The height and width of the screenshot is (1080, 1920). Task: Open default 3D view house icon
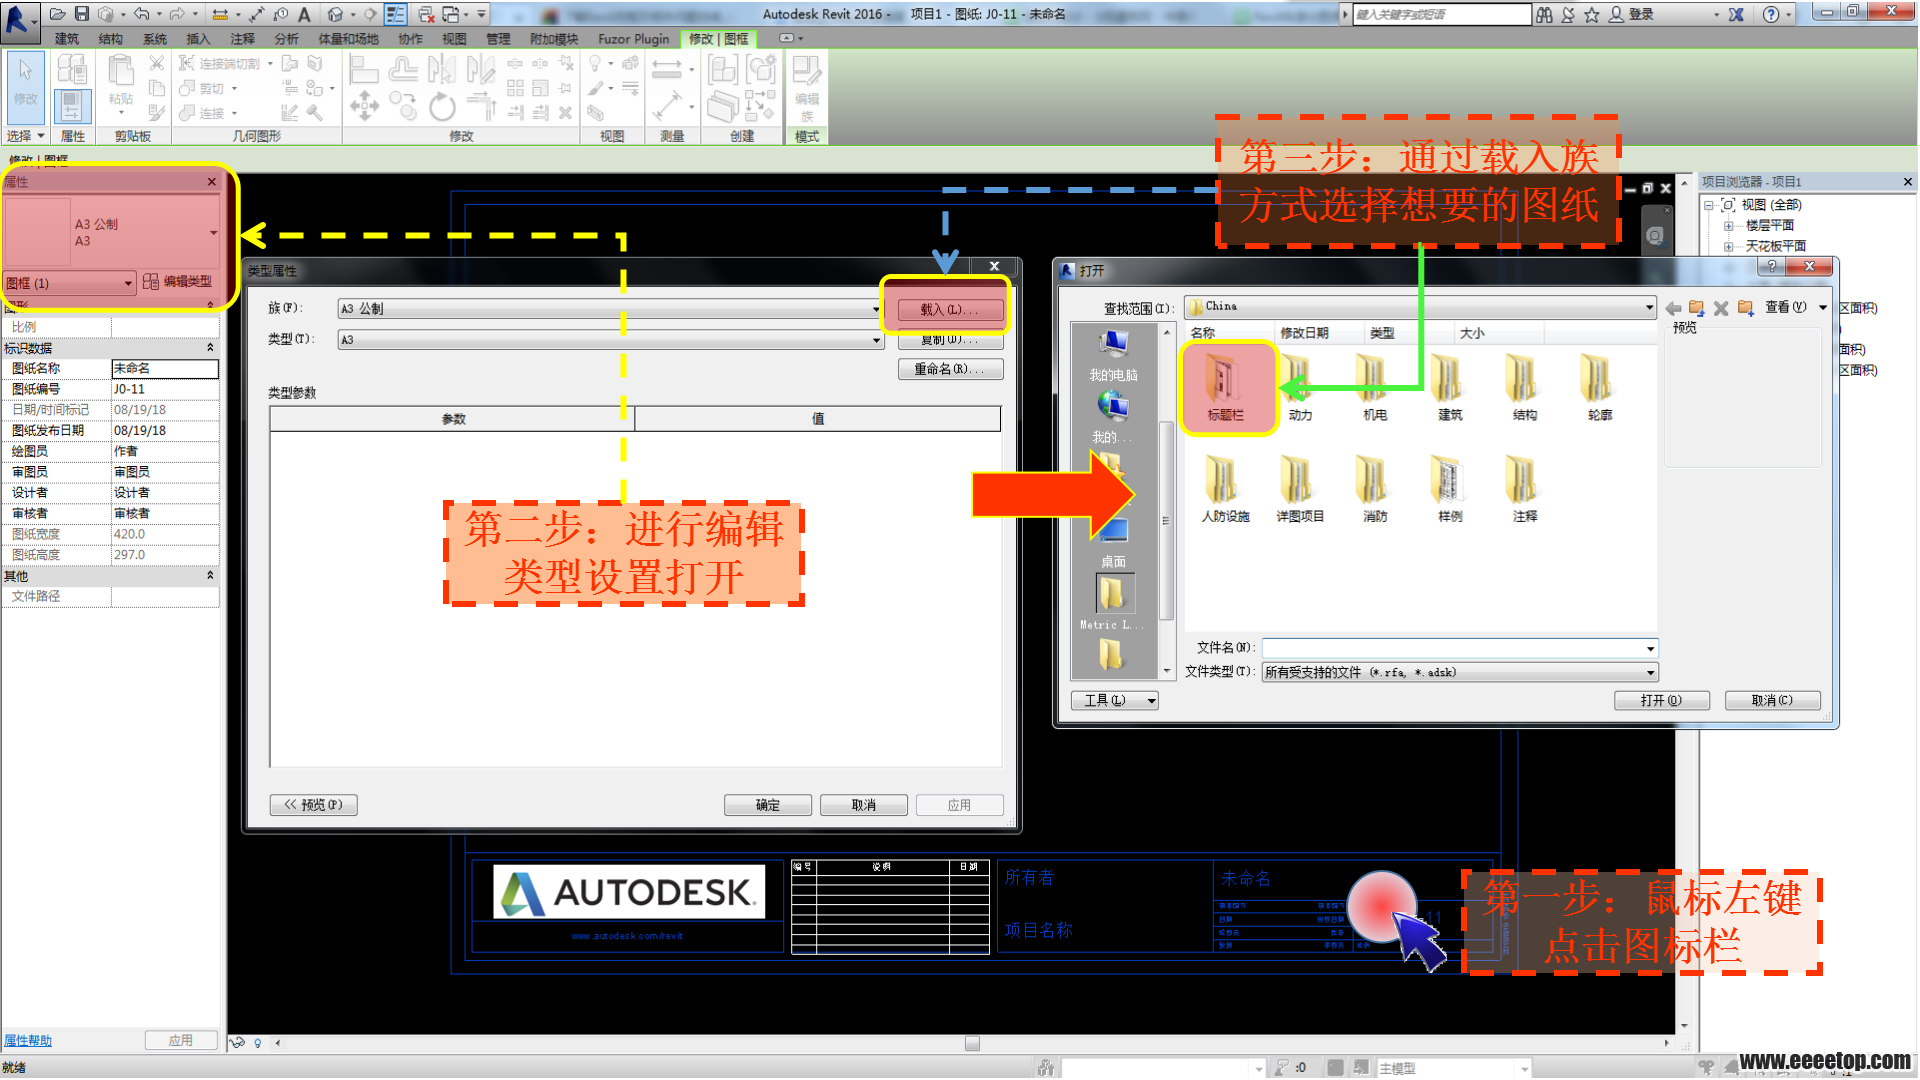click(335, 14)
